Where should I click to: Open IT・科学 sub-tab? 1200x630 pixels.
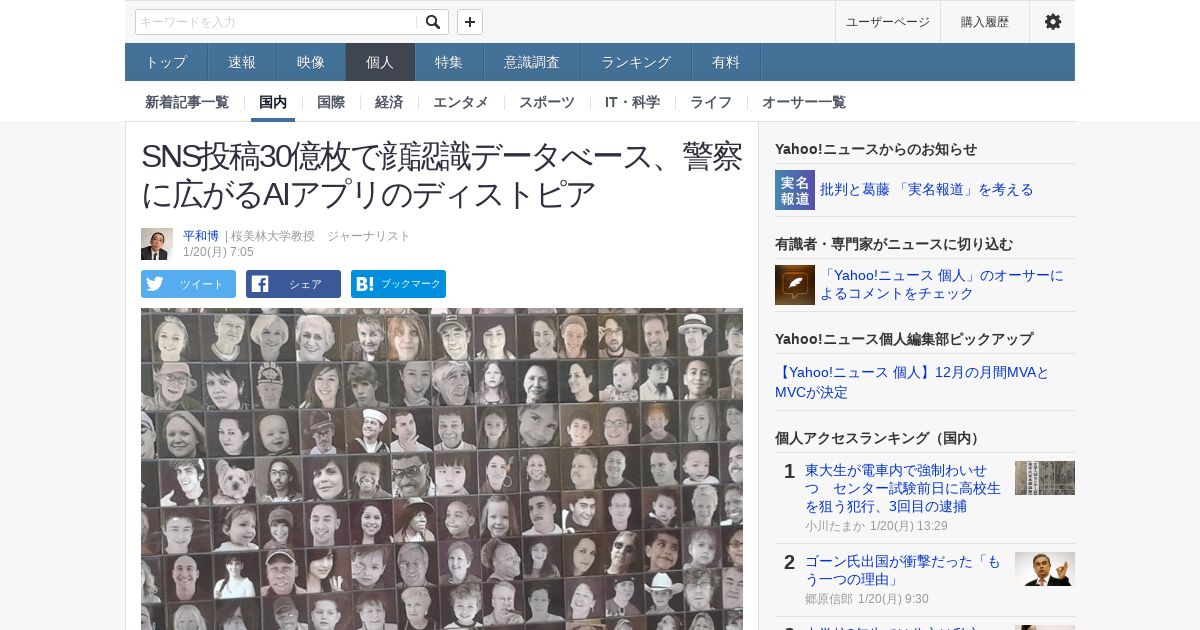tap(632, 102)
